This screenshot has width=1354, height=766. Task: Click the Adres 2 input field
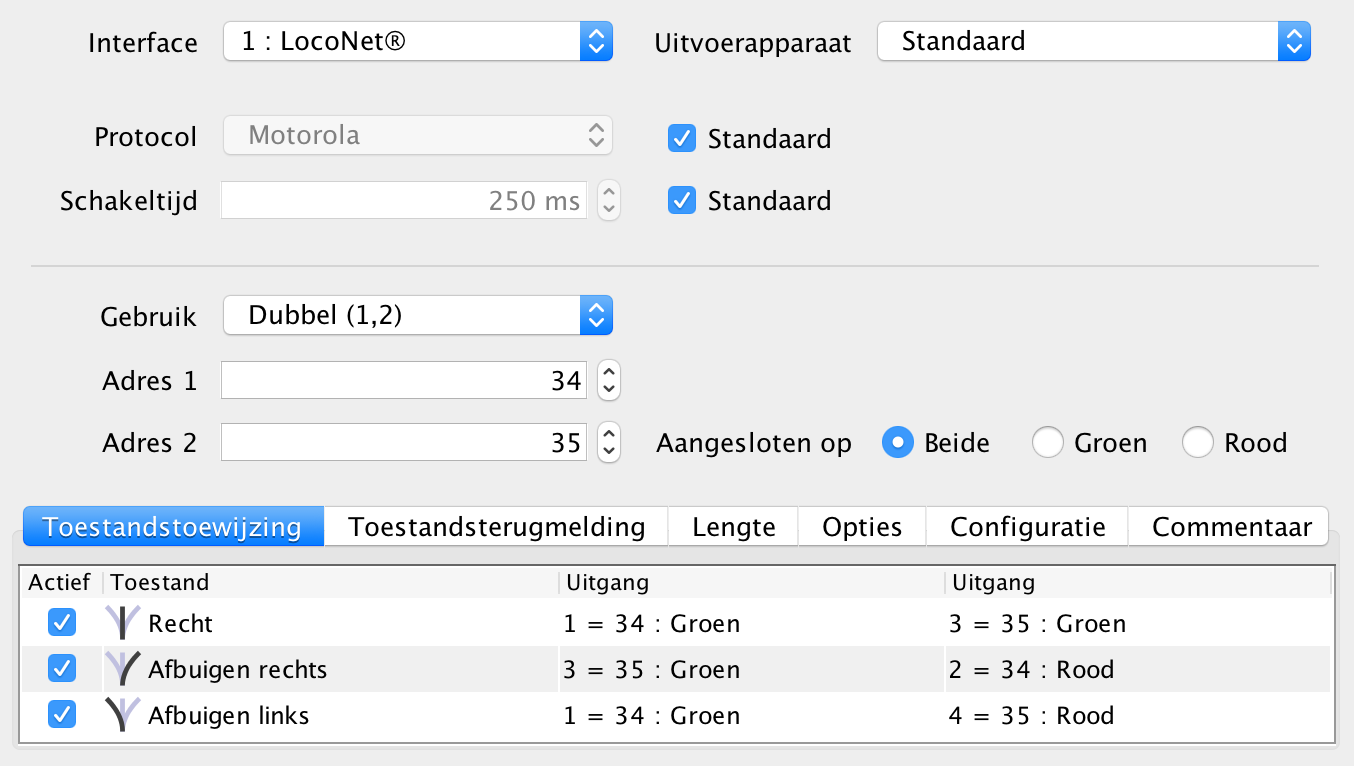404,442
